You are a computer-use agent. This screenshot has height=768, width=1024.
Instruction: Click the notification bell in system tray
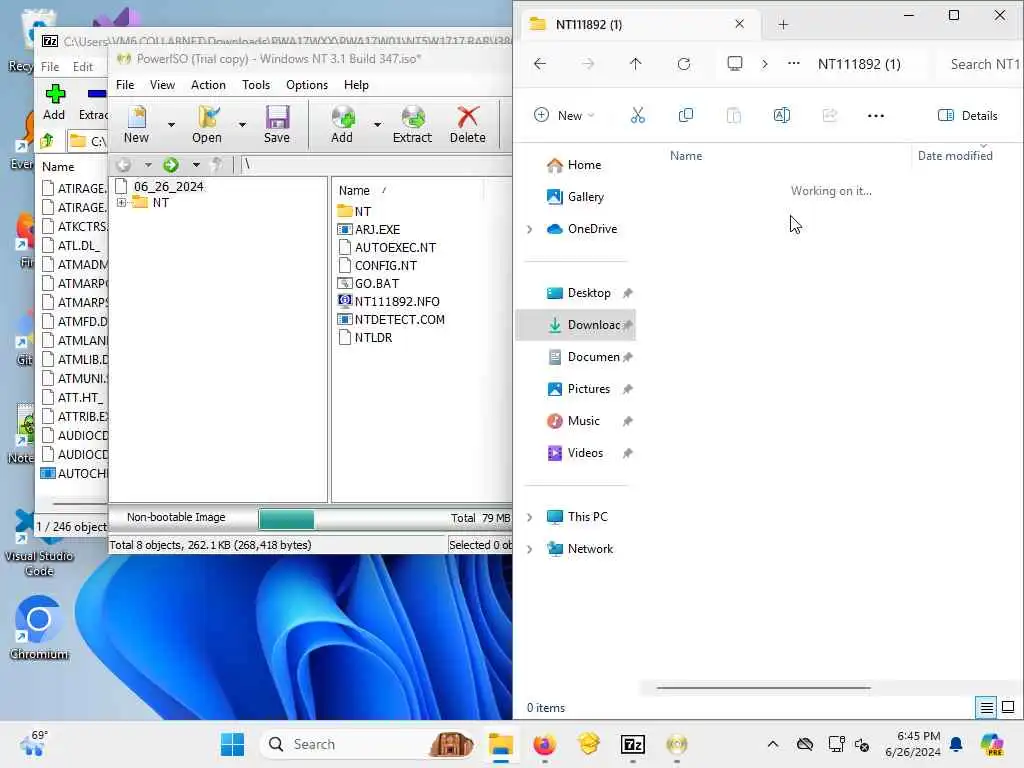tap(956, 744)
